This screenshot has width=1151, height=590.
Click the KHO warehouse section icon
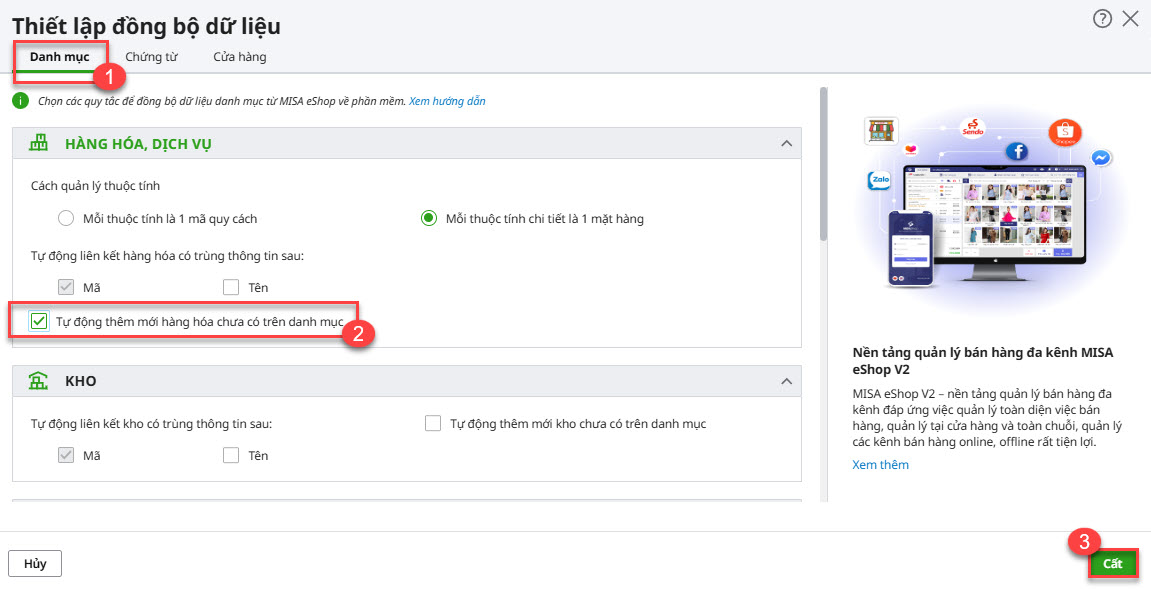(39, 381)
